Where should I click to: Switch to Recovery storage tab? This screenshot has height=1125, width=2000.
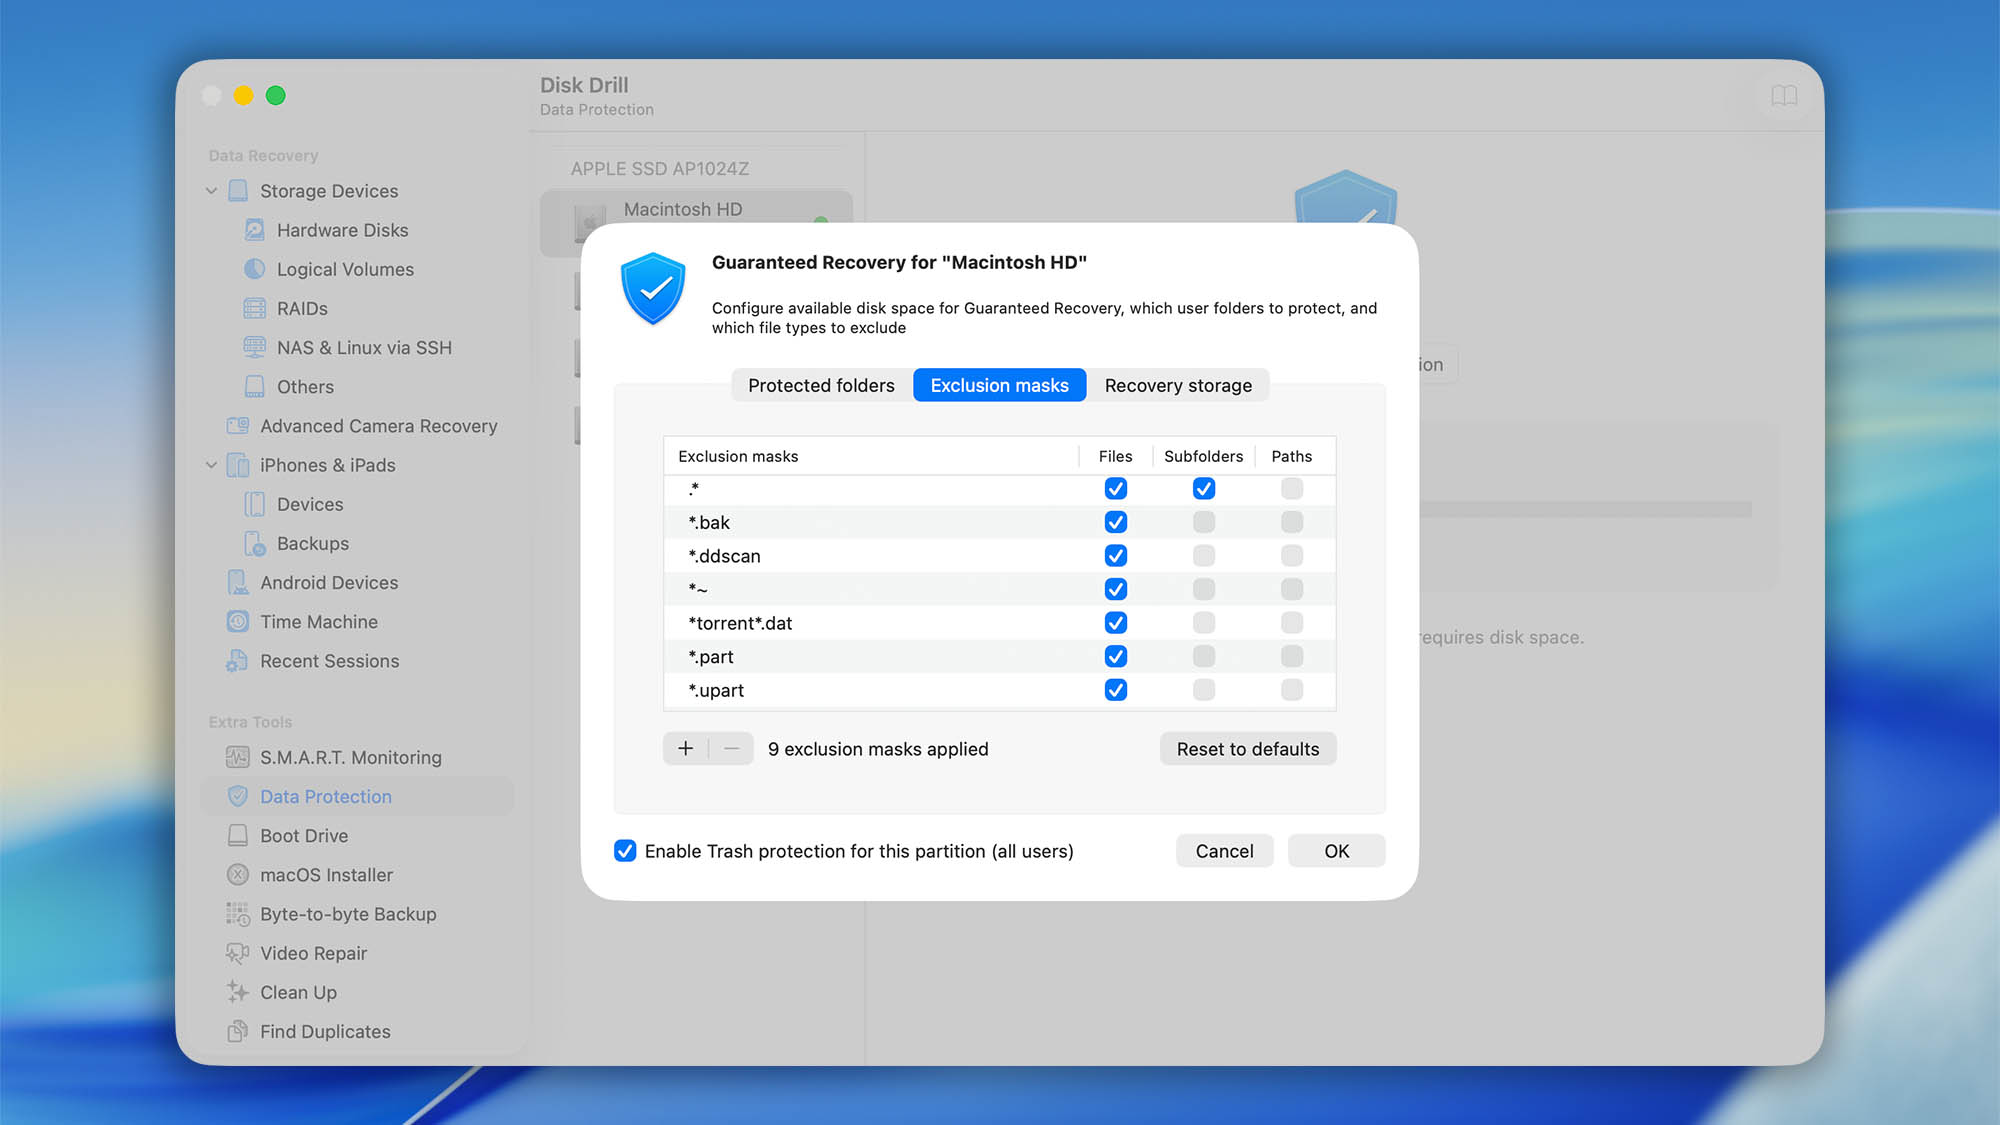[x=1178, y=385]
